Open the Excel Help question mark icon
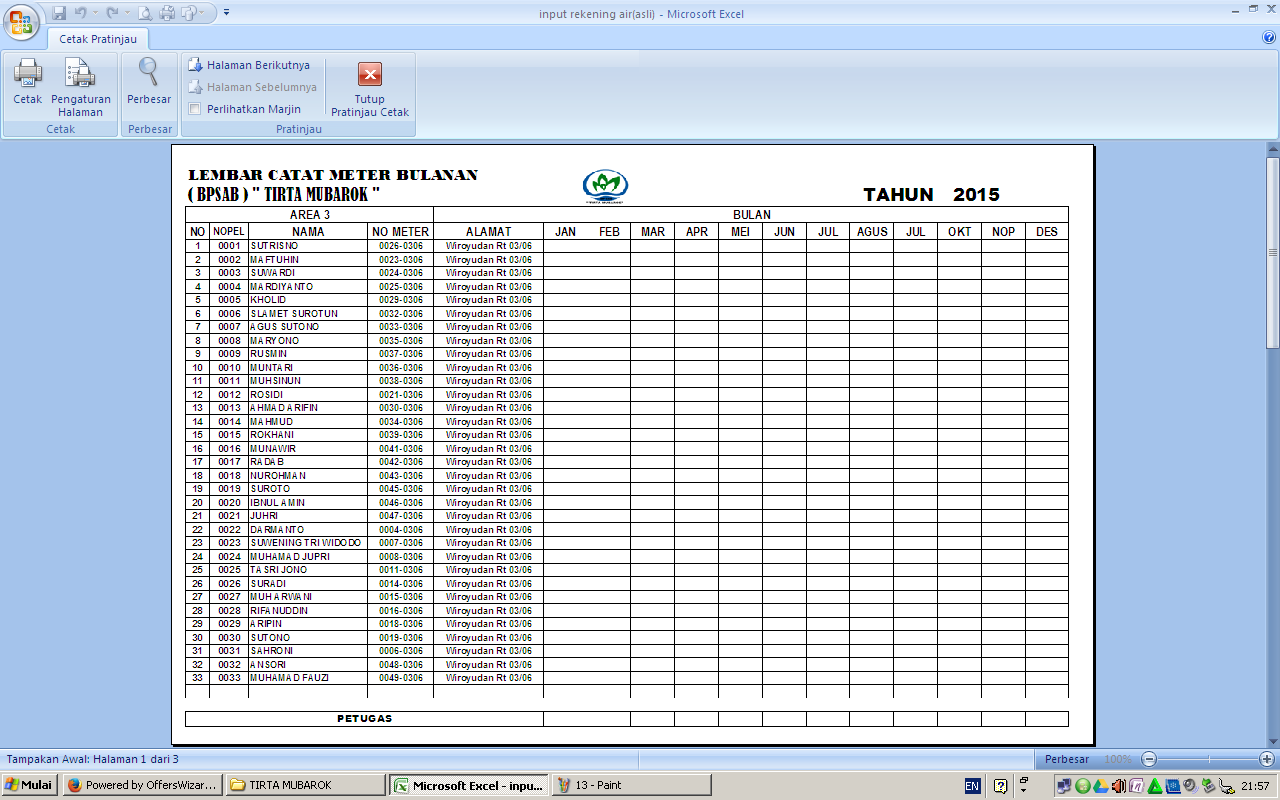This screenshot has width=1280, height=800. pyautogui.click(x=1269, y=37)
